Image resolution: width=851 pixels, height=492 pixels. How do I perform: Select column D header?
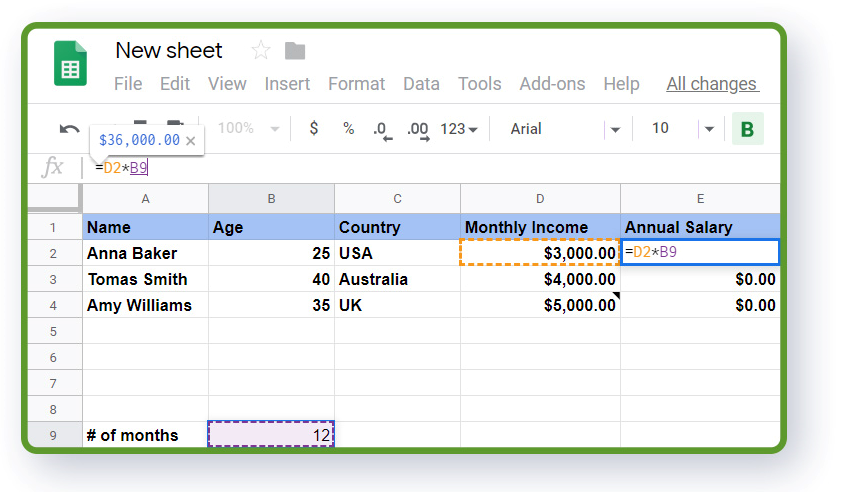[x=540, y=199]
